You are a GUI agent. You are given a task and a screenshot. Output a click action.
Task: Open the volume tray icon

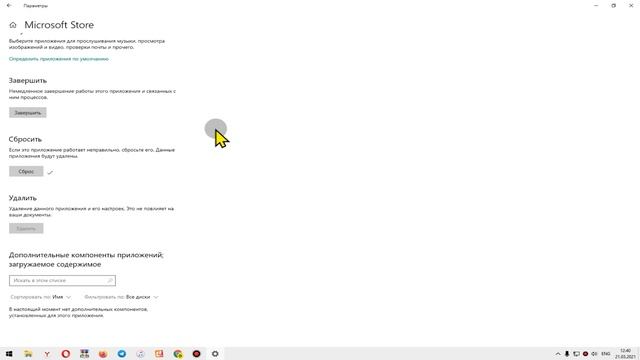594,353
